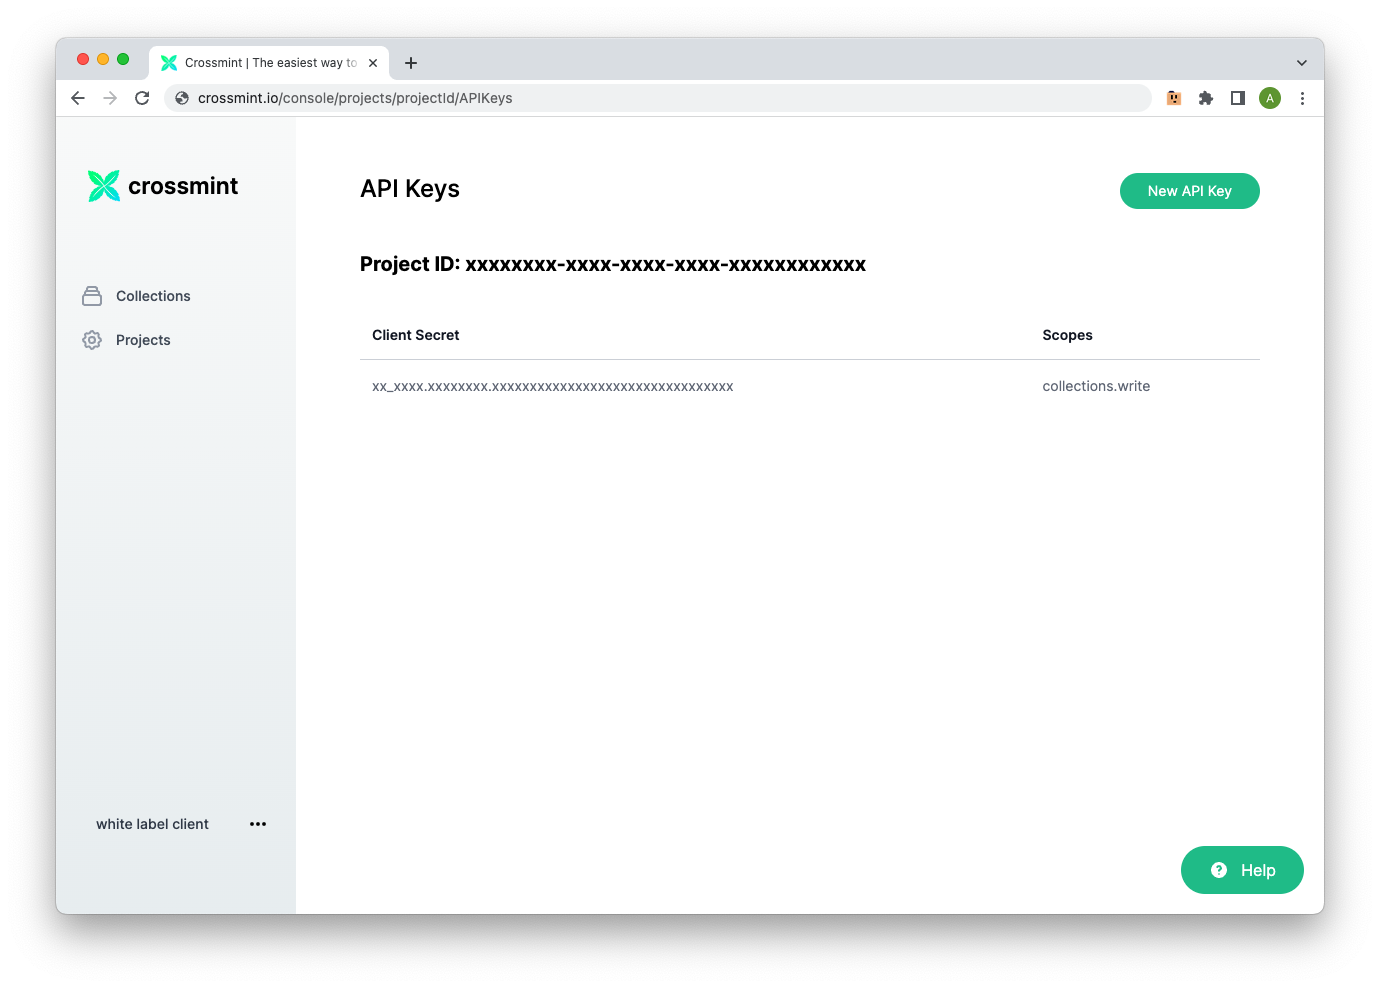Click the Collections stack icon
1380x988 pixels.
pos(92,296)
